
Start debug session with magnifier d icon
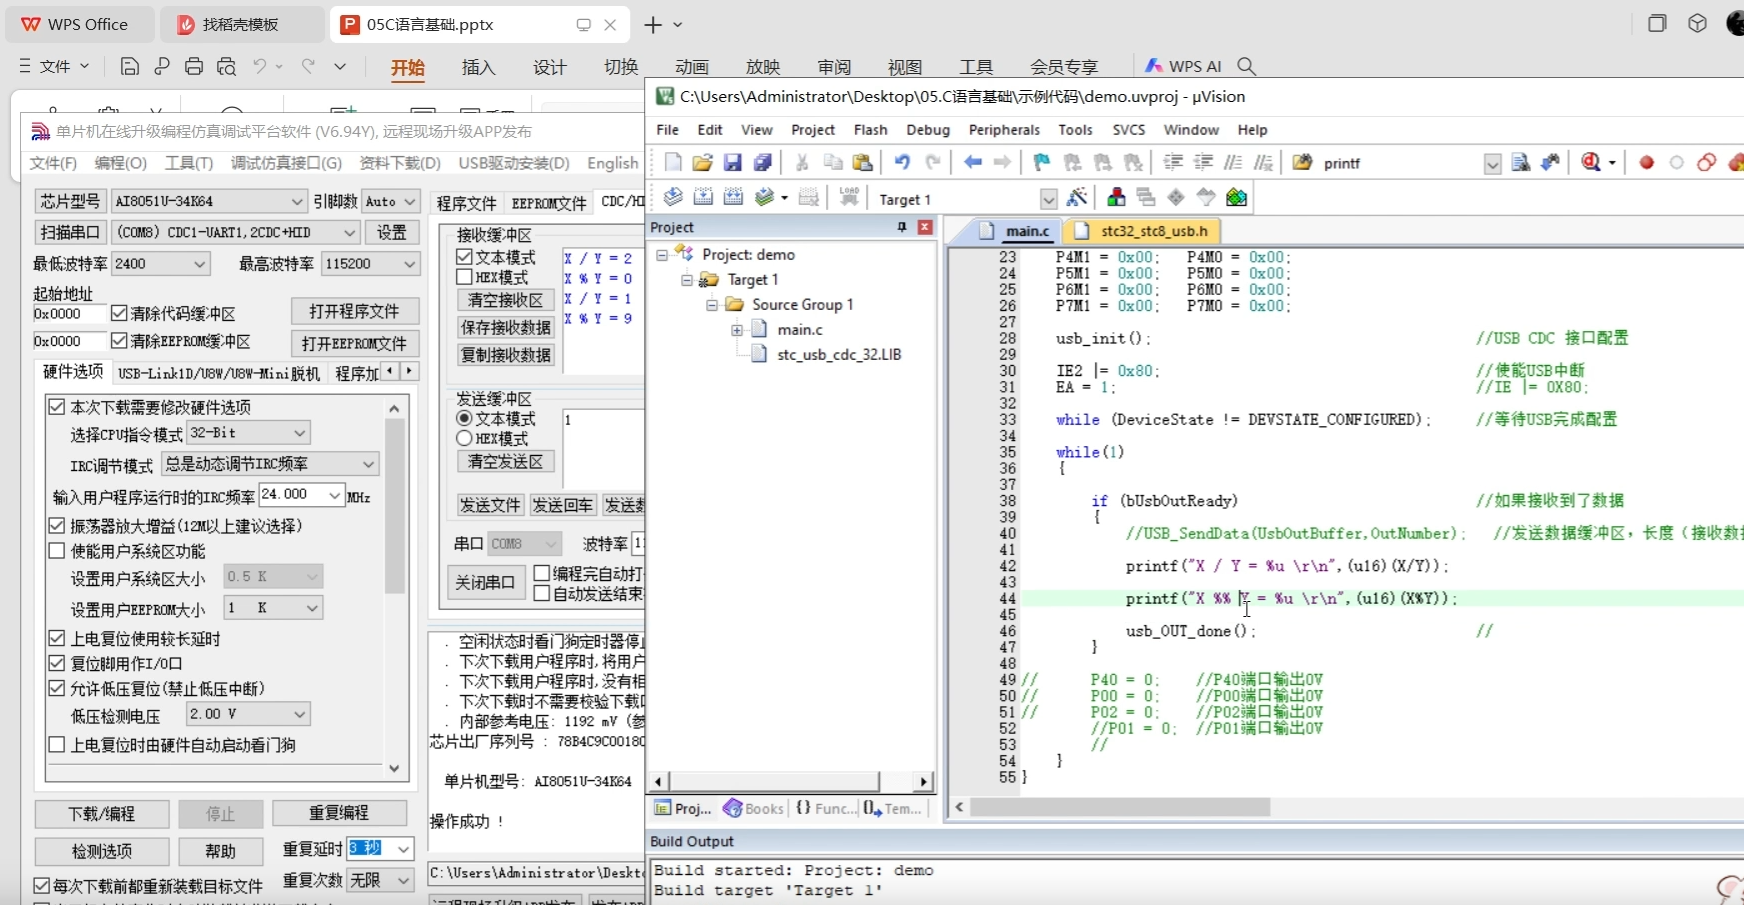click(1592, 162)
